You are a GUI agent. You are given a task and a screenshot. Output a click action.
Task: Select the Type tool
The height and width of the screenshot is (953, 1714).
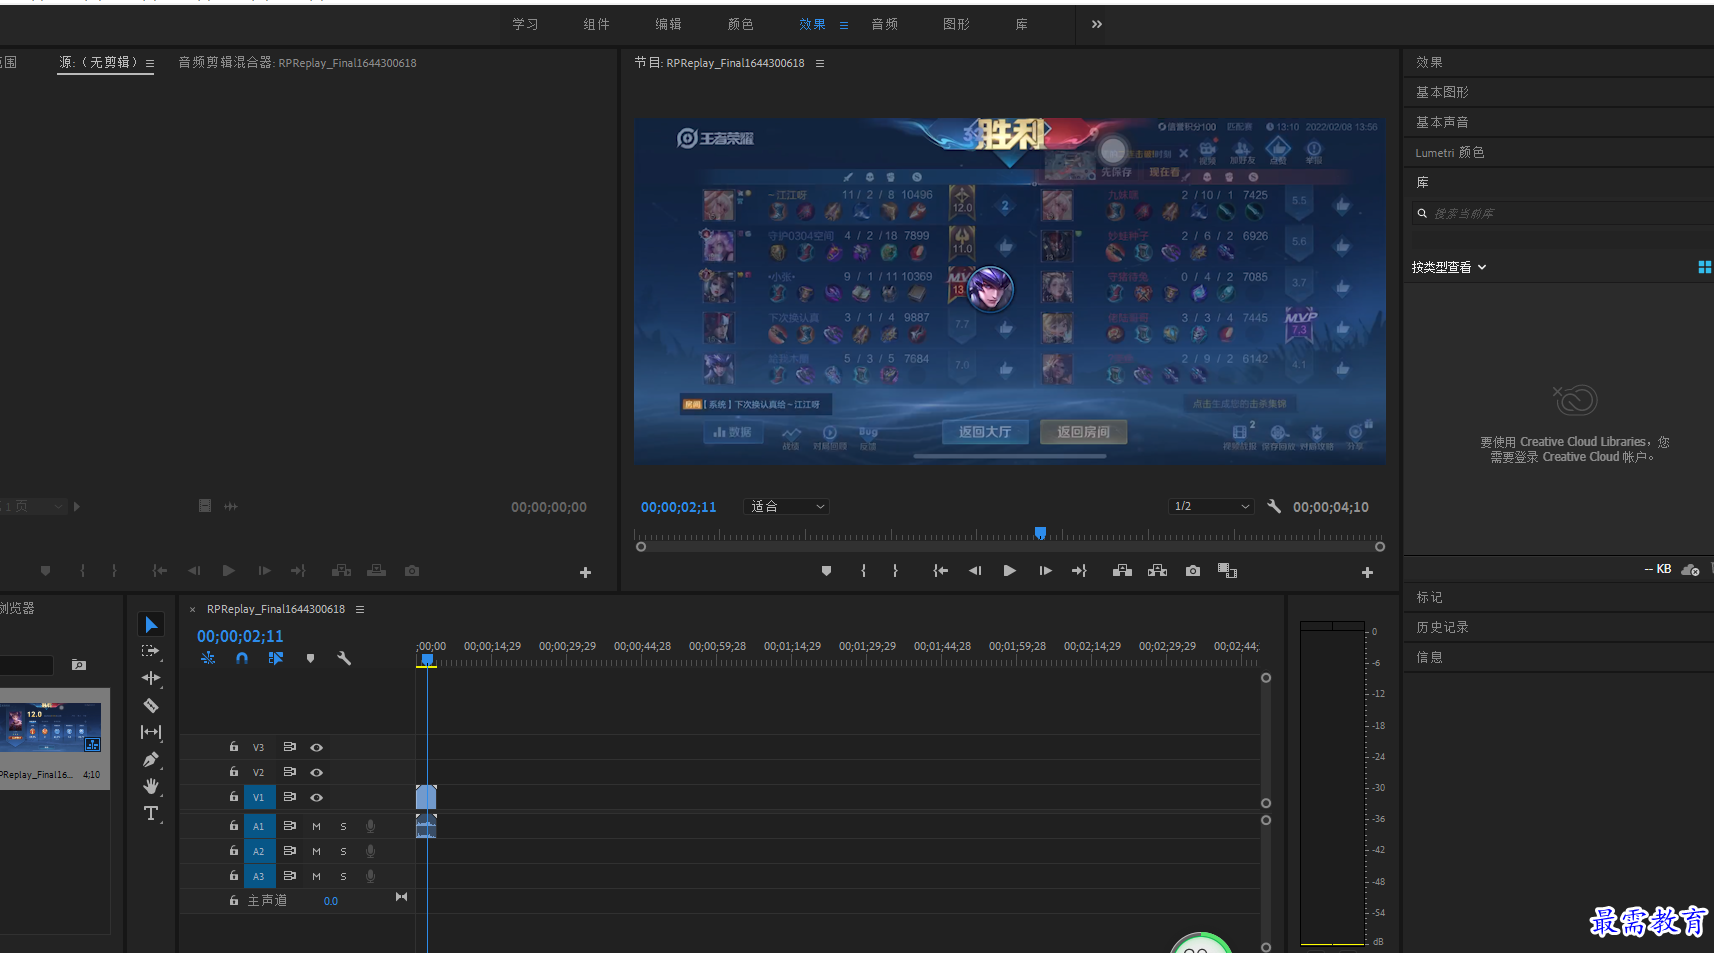[151, 813]
